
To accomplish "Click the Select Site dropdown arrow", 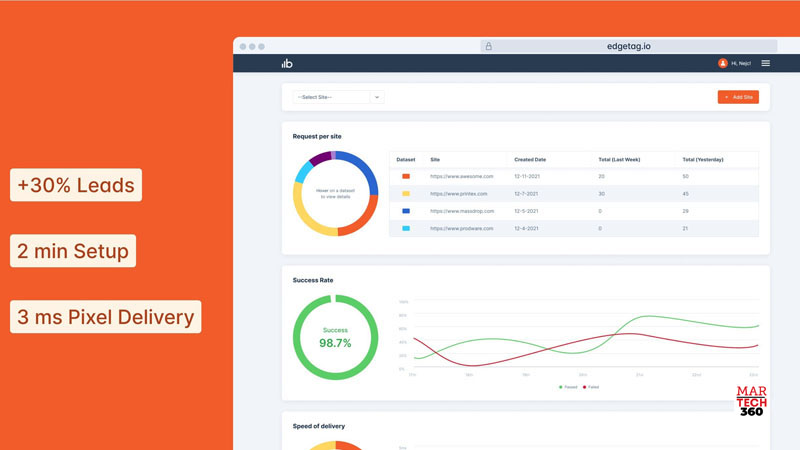I will click(x=377, y=97).
